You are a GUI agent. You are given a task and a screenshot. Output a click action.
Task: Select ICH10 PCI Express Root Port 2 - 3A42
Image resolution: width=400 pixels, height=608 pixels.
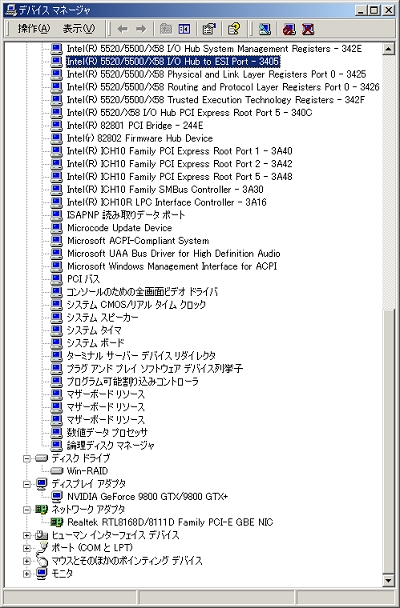pyautogui.click(x=179, y=164)
